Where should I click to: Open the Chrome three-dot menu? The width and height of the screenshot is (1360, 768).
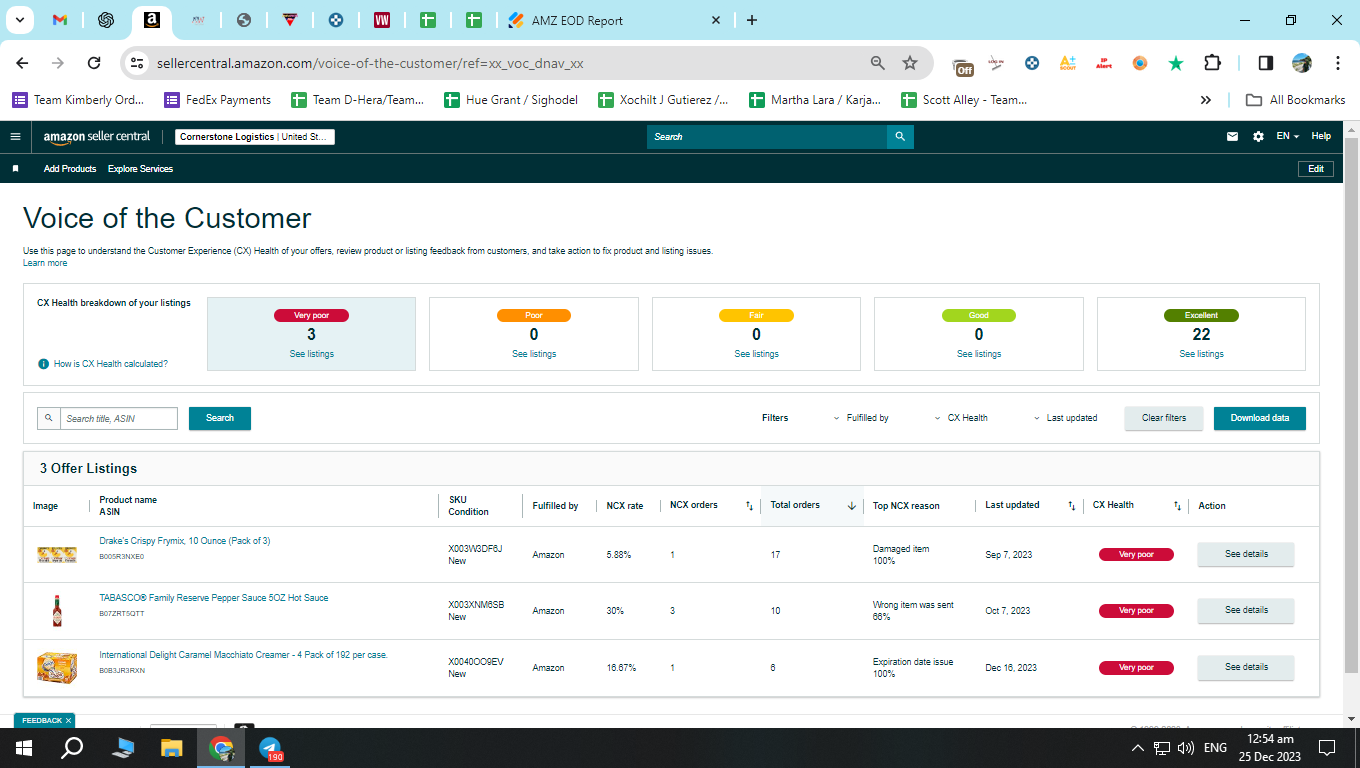click(x=1338, y=63)
